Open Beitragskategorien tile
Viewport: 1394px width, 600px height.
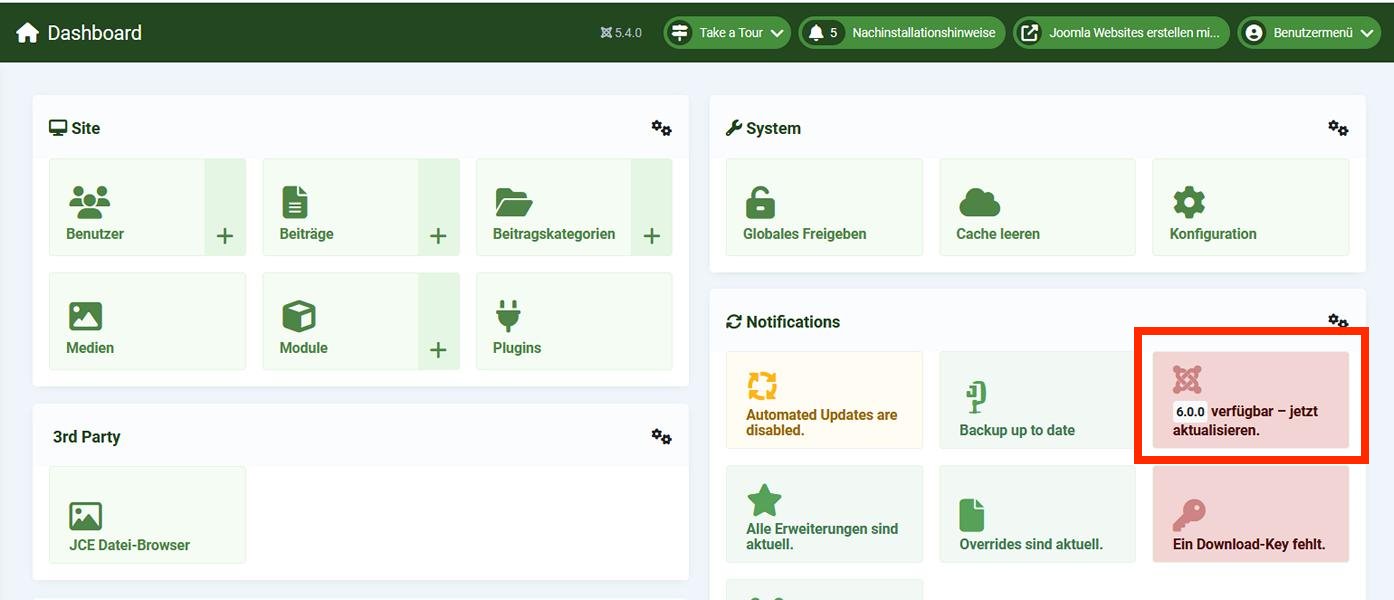click(x=553, y=207)
